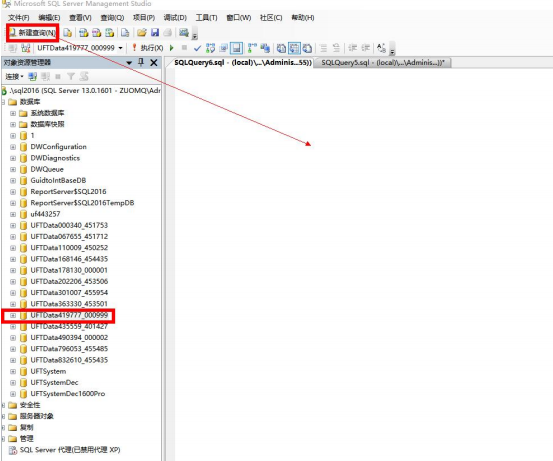Click the Analysis Services MDX Query icon

click(84, 33)
